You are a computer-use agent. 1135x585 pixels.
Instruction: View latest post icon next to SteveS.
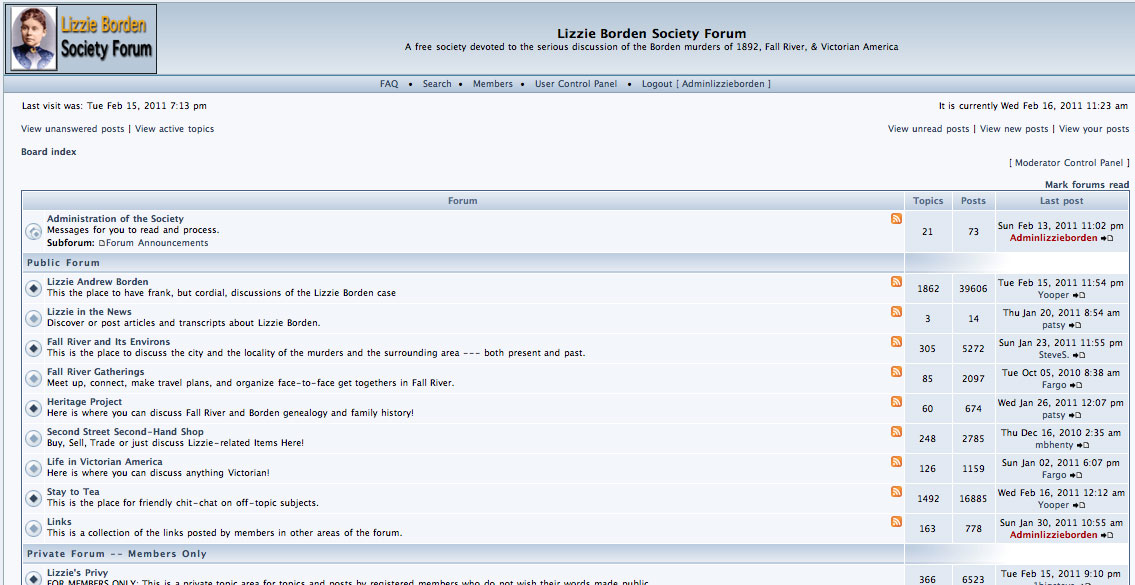pyautogui.click(x=1079, y=355)
